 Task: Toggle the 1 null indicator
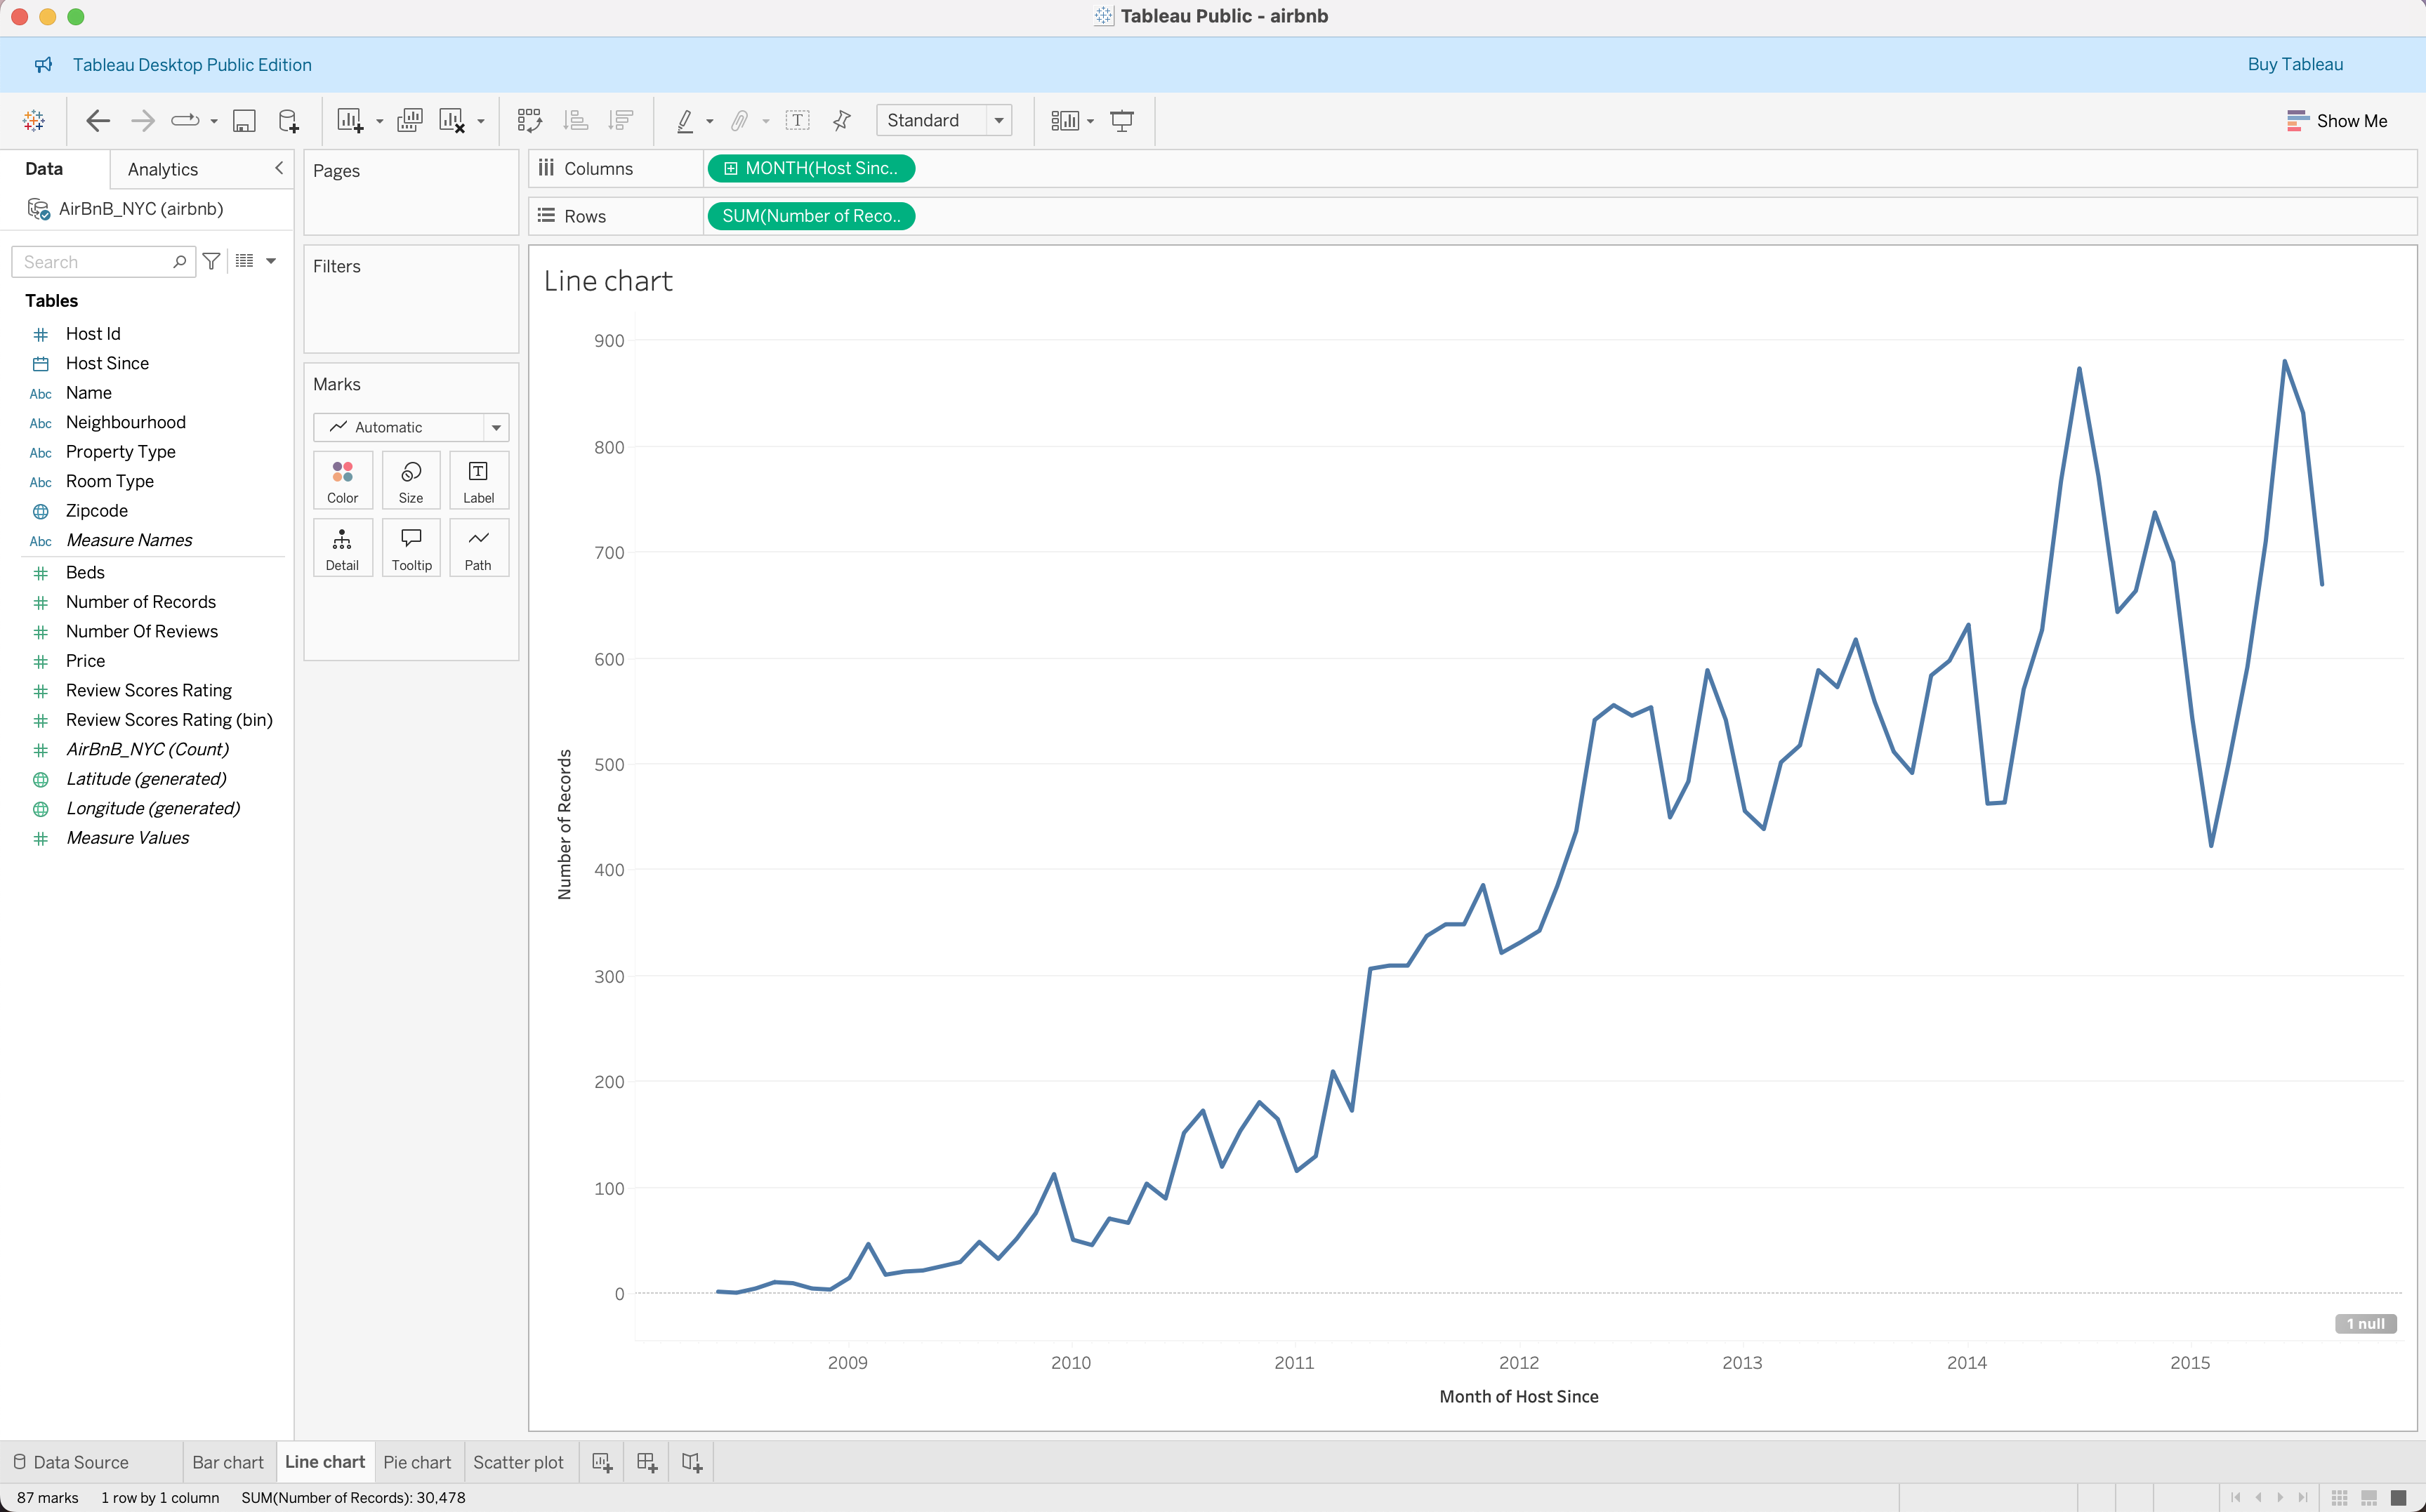(2365, 1323)
